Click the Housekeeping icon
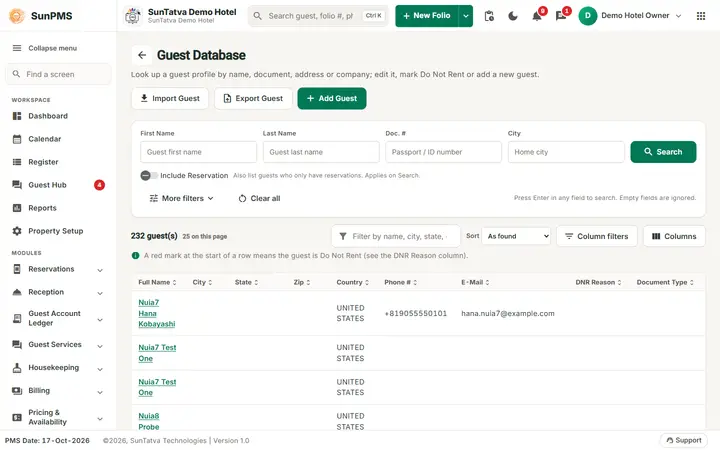Image resolution: width=720 pixels, height=450 pixels. (x=17, y=367)
